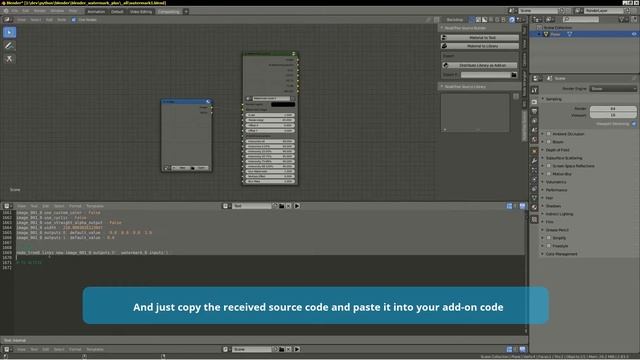Switch to the Animation workspace tab
The image size is (640, 360).
[96, 11]
